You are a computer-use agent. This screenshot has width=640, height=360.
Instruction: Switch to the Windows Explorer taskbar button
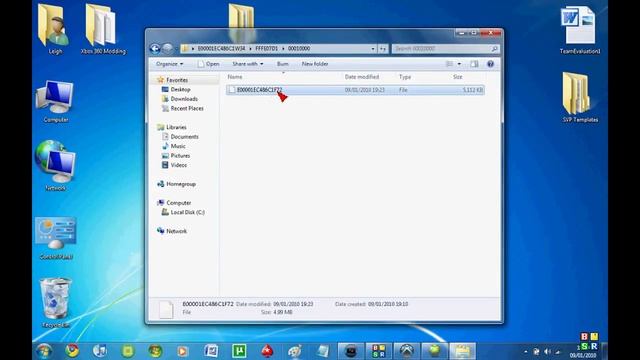[462, 351]
